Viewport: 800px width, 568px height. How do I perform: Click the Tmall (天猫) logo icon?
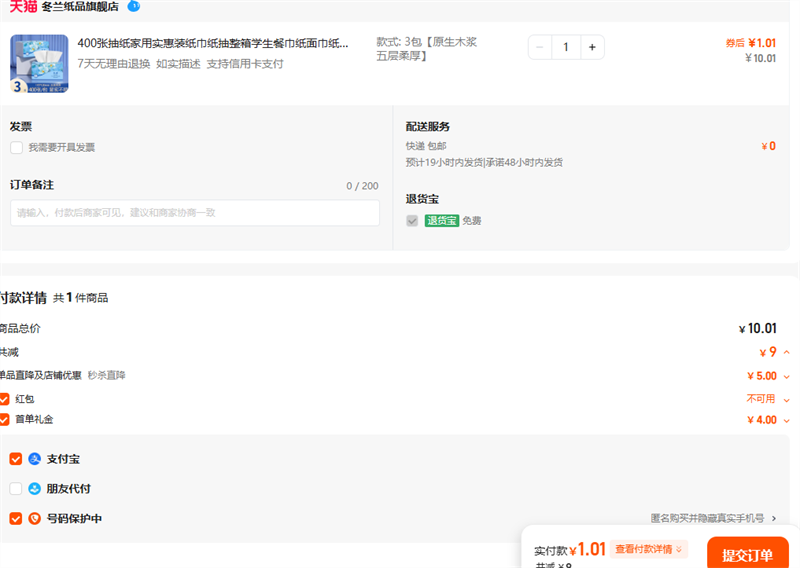[23, 6]
